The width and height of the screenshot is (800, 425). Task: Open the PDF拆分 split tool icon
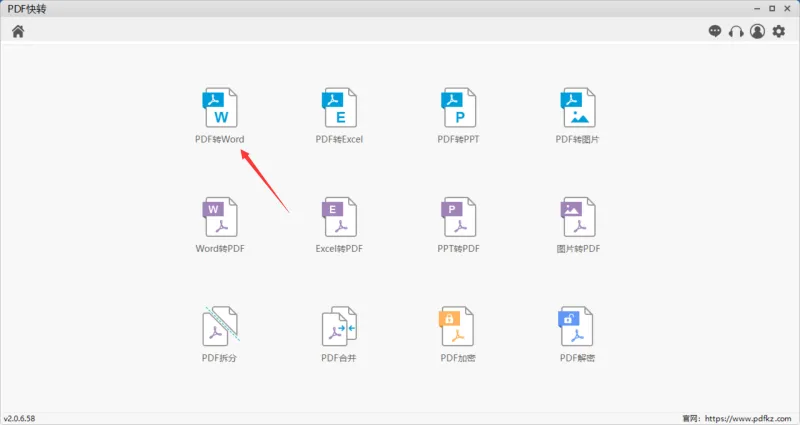(220, 326)
